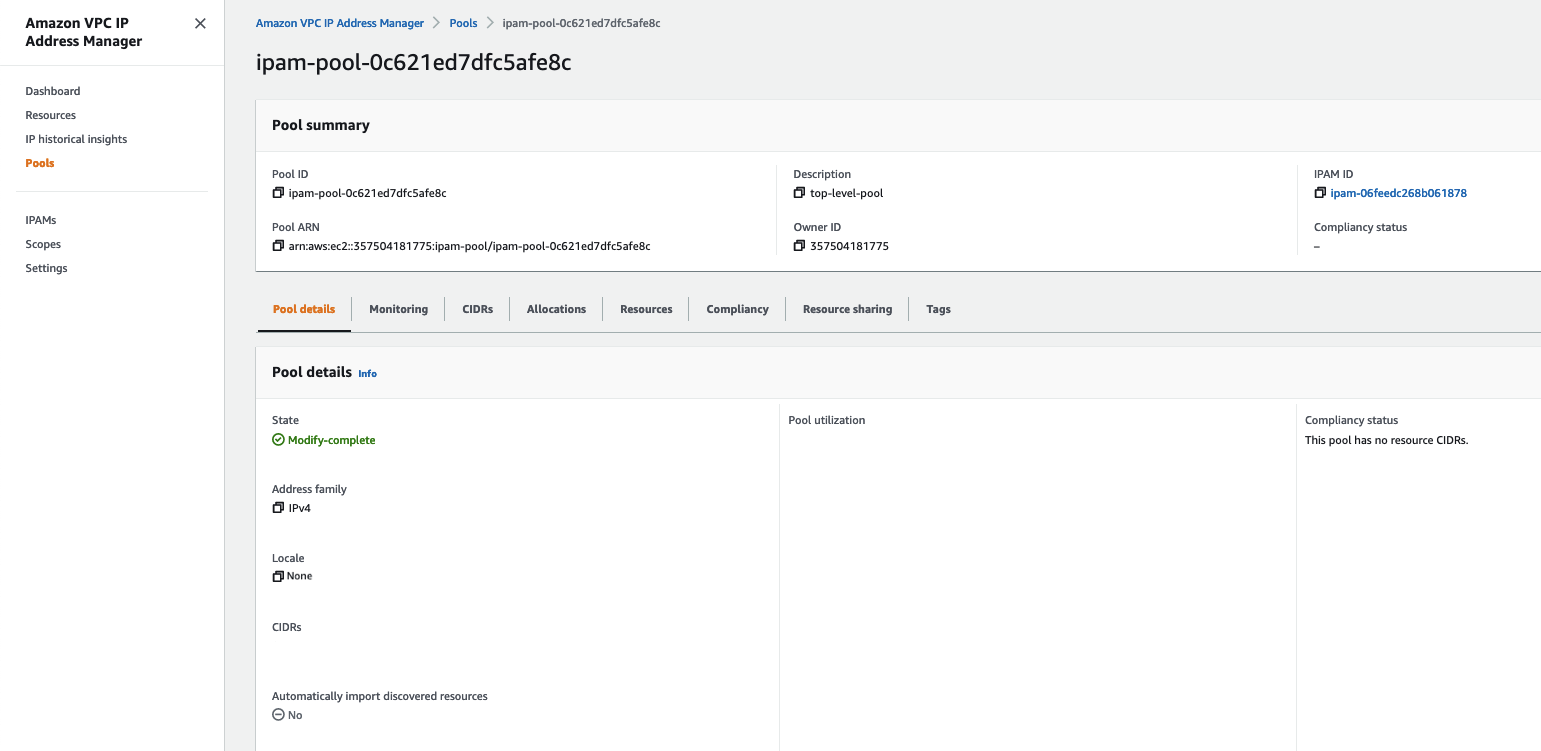Click the green Modify-complete state check icon

click(x=278, y=439)
